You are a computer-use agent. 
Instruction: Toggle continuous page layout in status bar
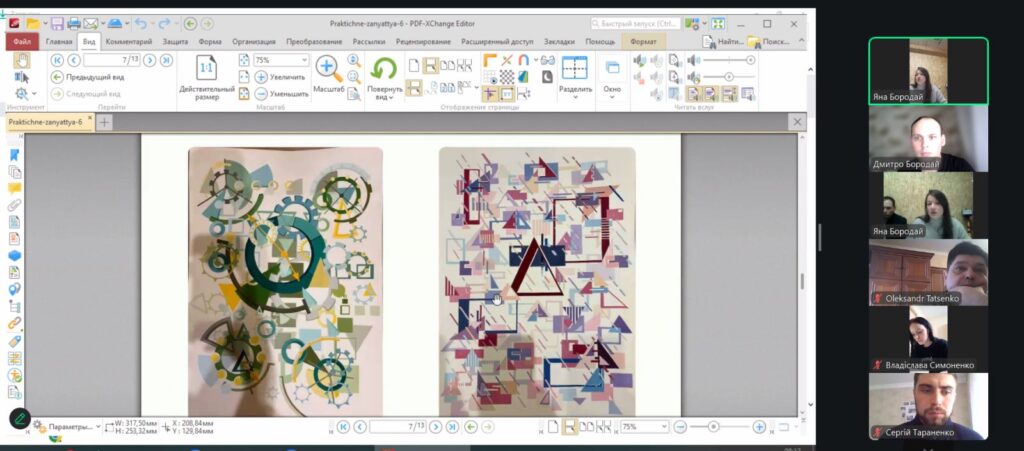569,427
